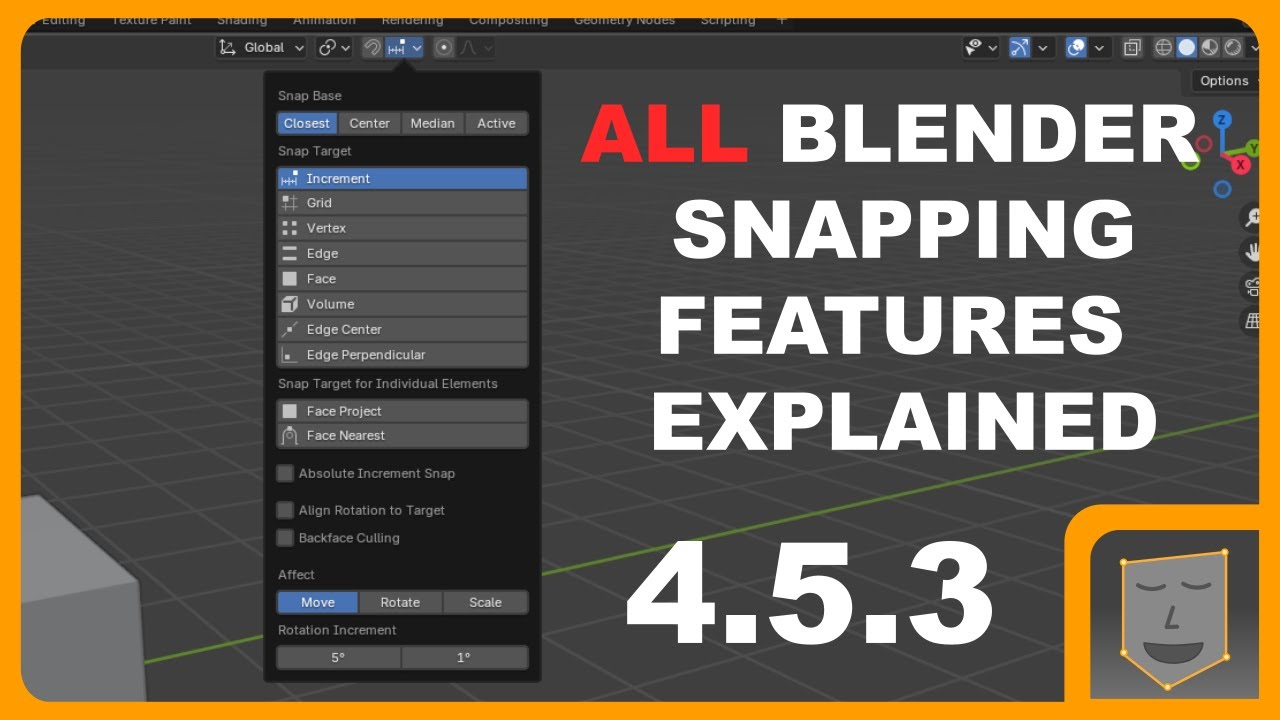The width and height of the screenshot is (1280, 720).
Task: Click the pan hand viewport icon
Action: (x=1252, y=252)
